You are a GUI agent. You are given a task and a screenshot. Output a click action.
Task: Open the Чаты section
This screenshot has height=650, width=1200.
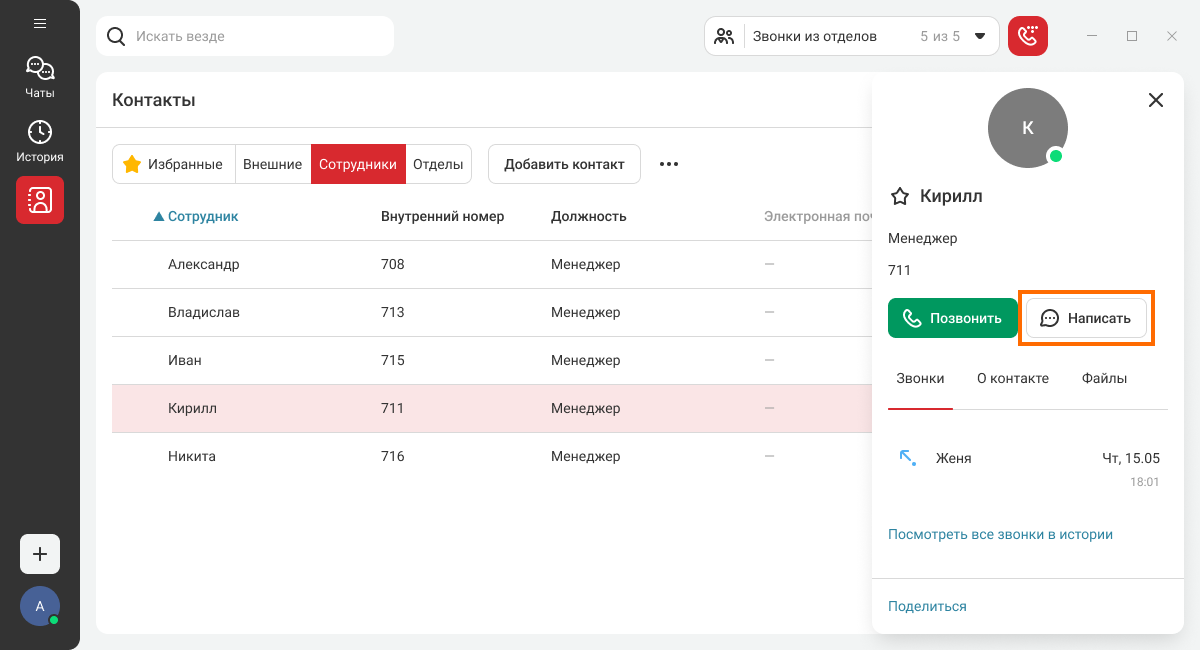(40, 77)
